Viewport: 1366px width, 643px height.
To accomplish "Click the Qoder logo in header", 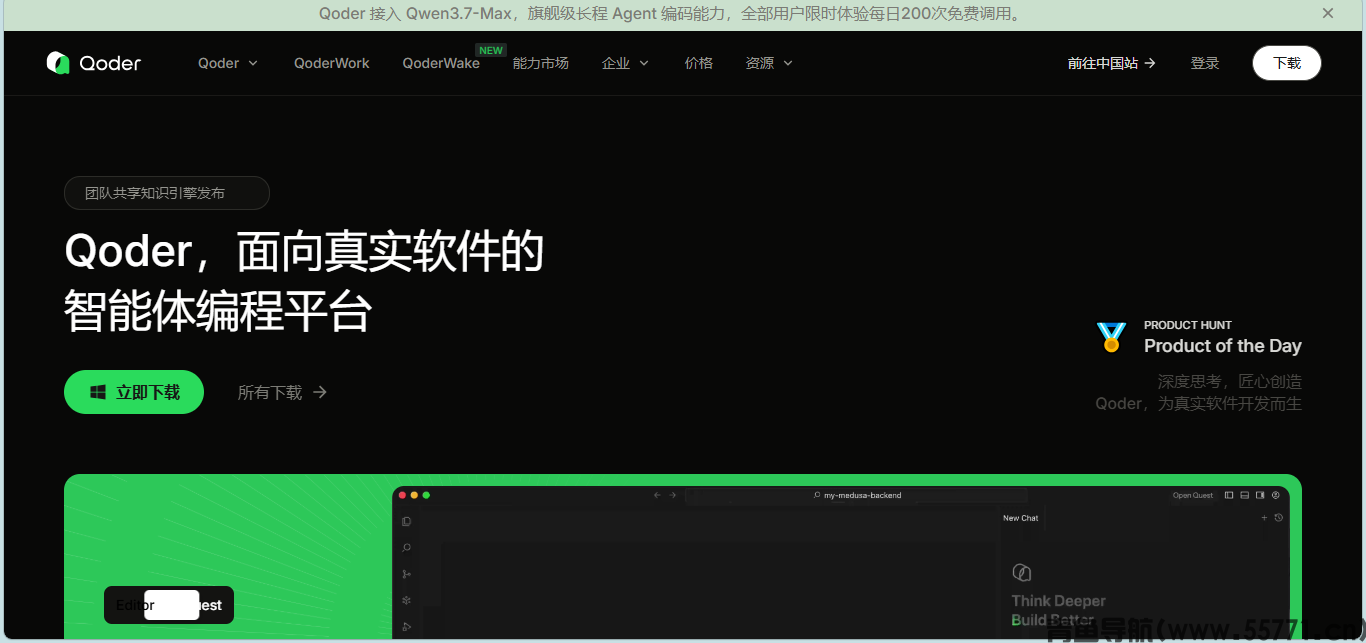I will pos(94,63).
